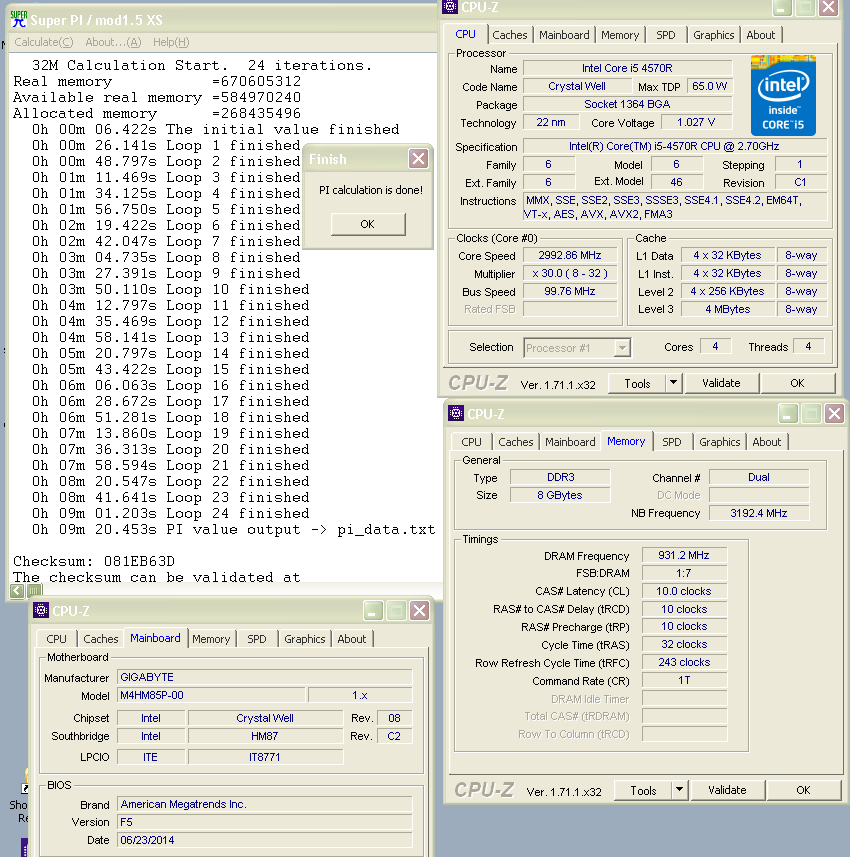Viewport: 850px width, 857px height.
Task: Expand Tools dropdown arrow in top CPU-Z window
Action: [x=673, y=384]
